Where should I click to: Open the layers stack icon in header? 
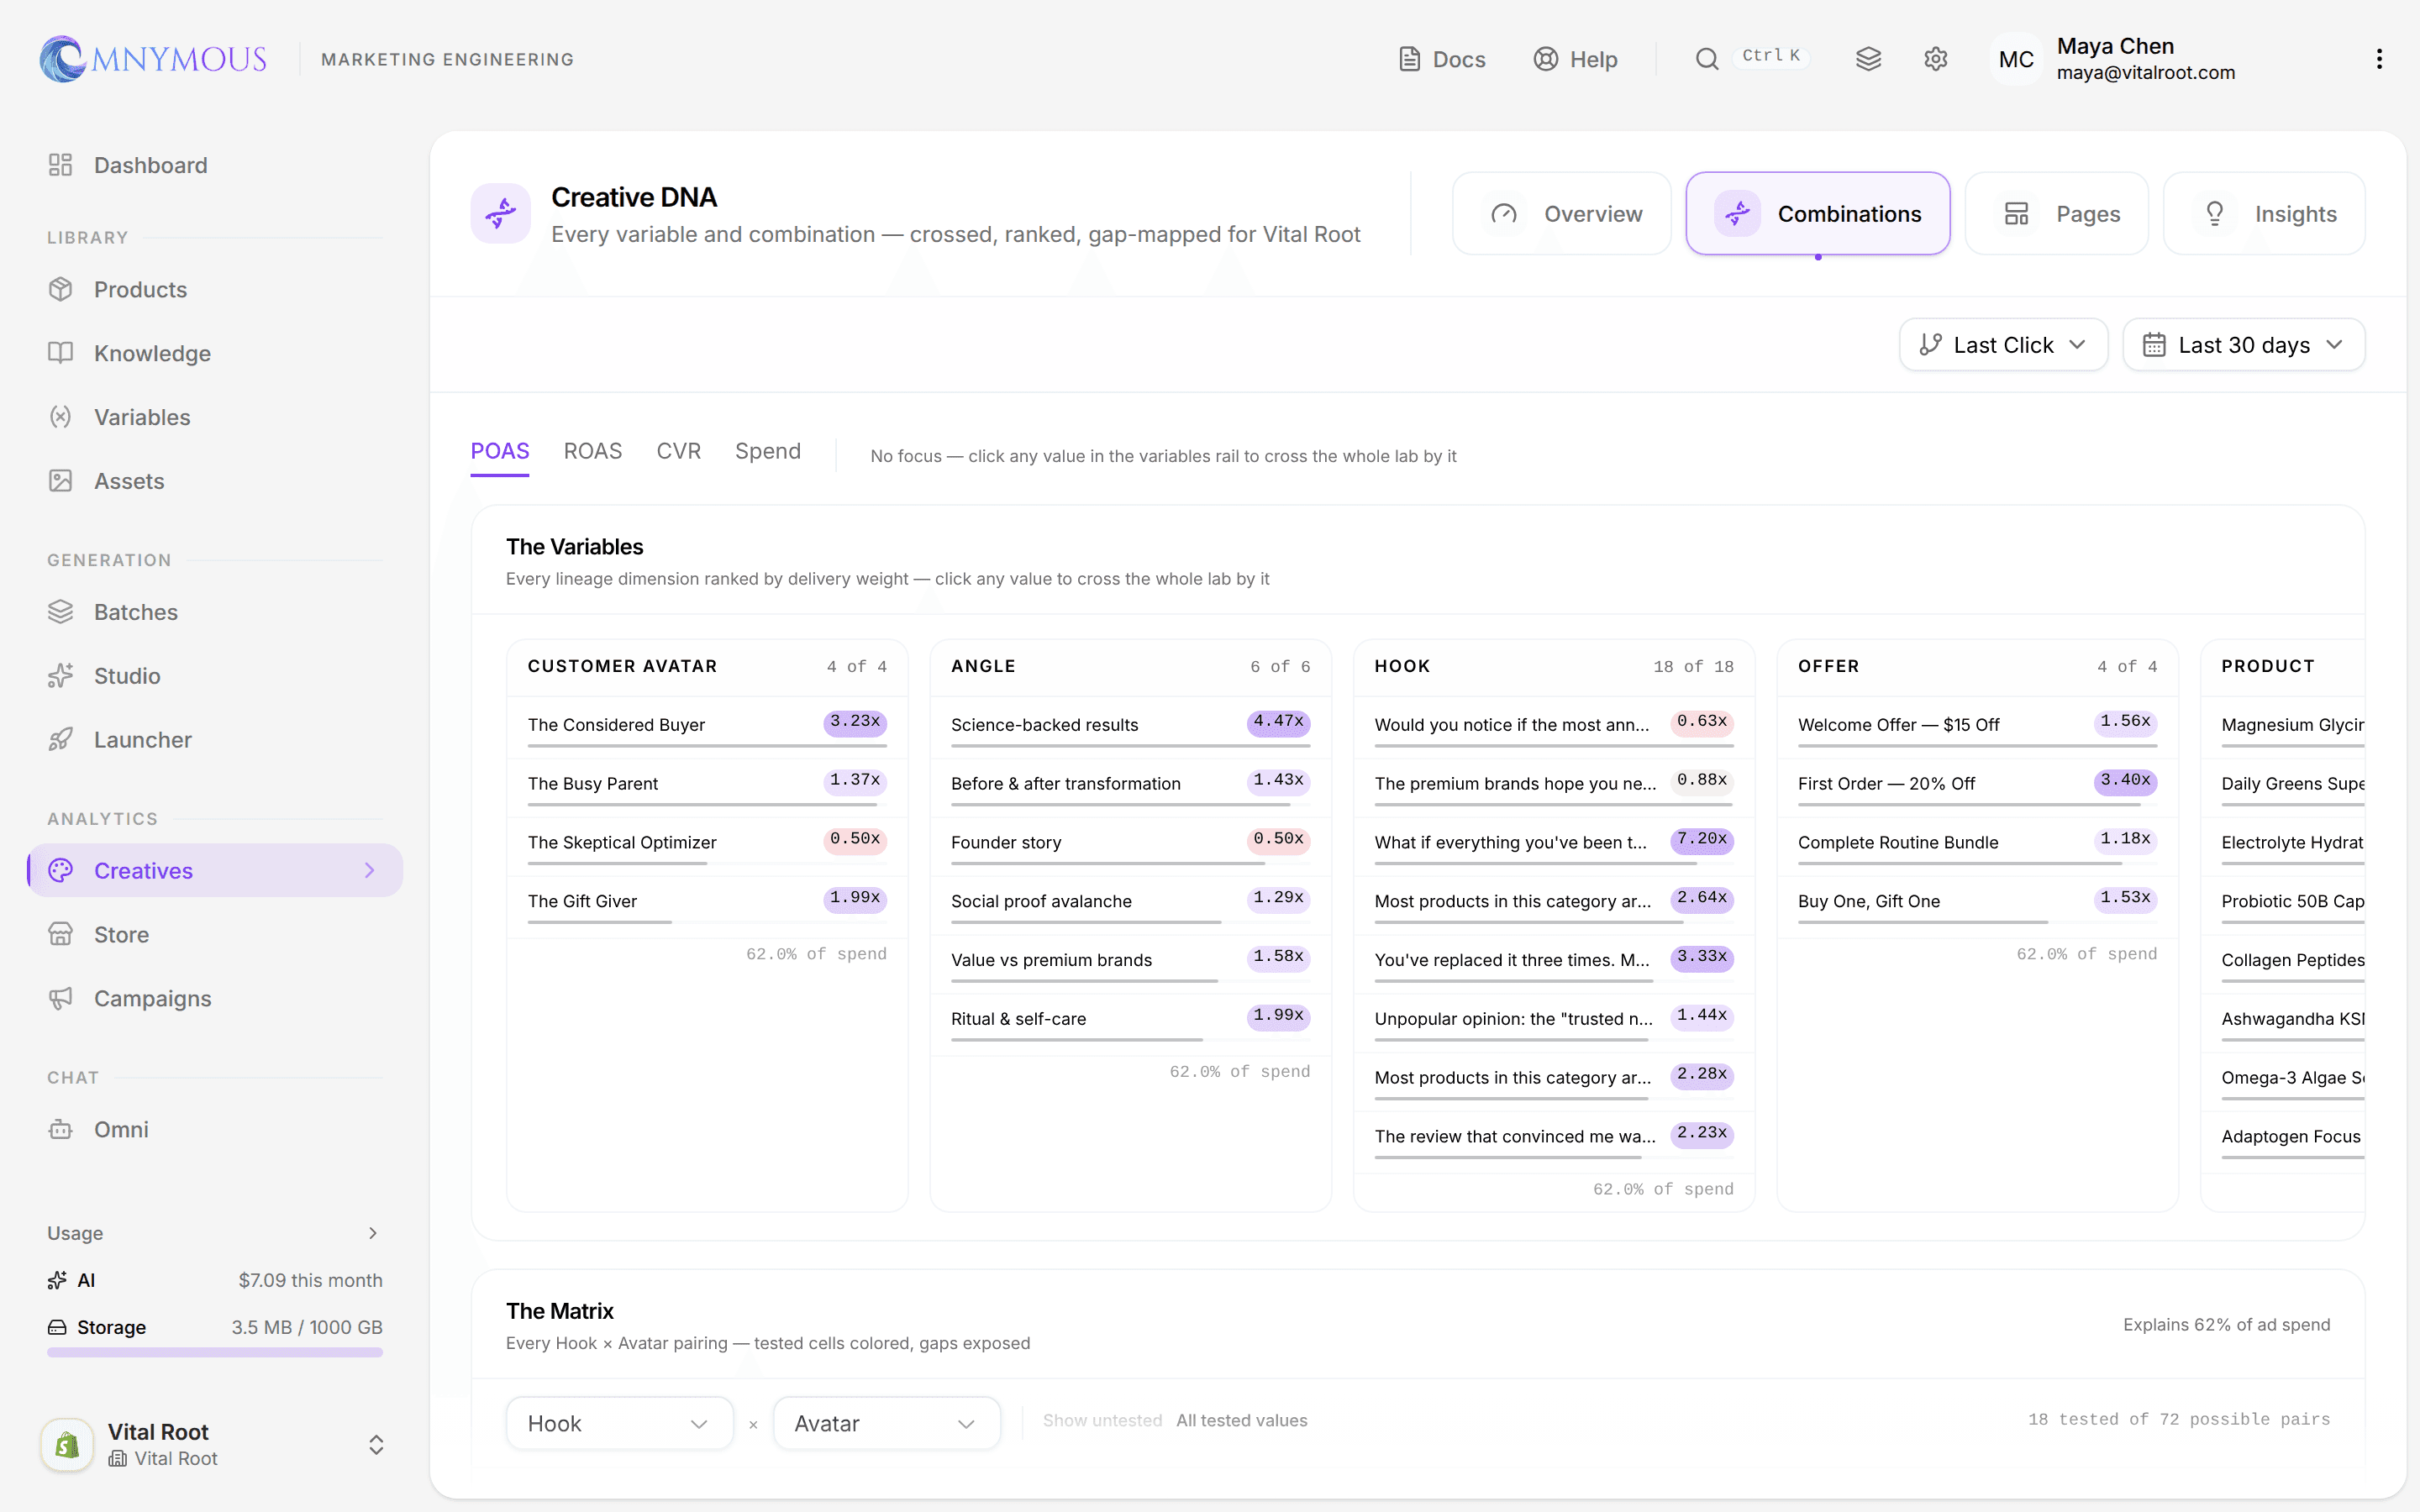(x=1868, y=59)
